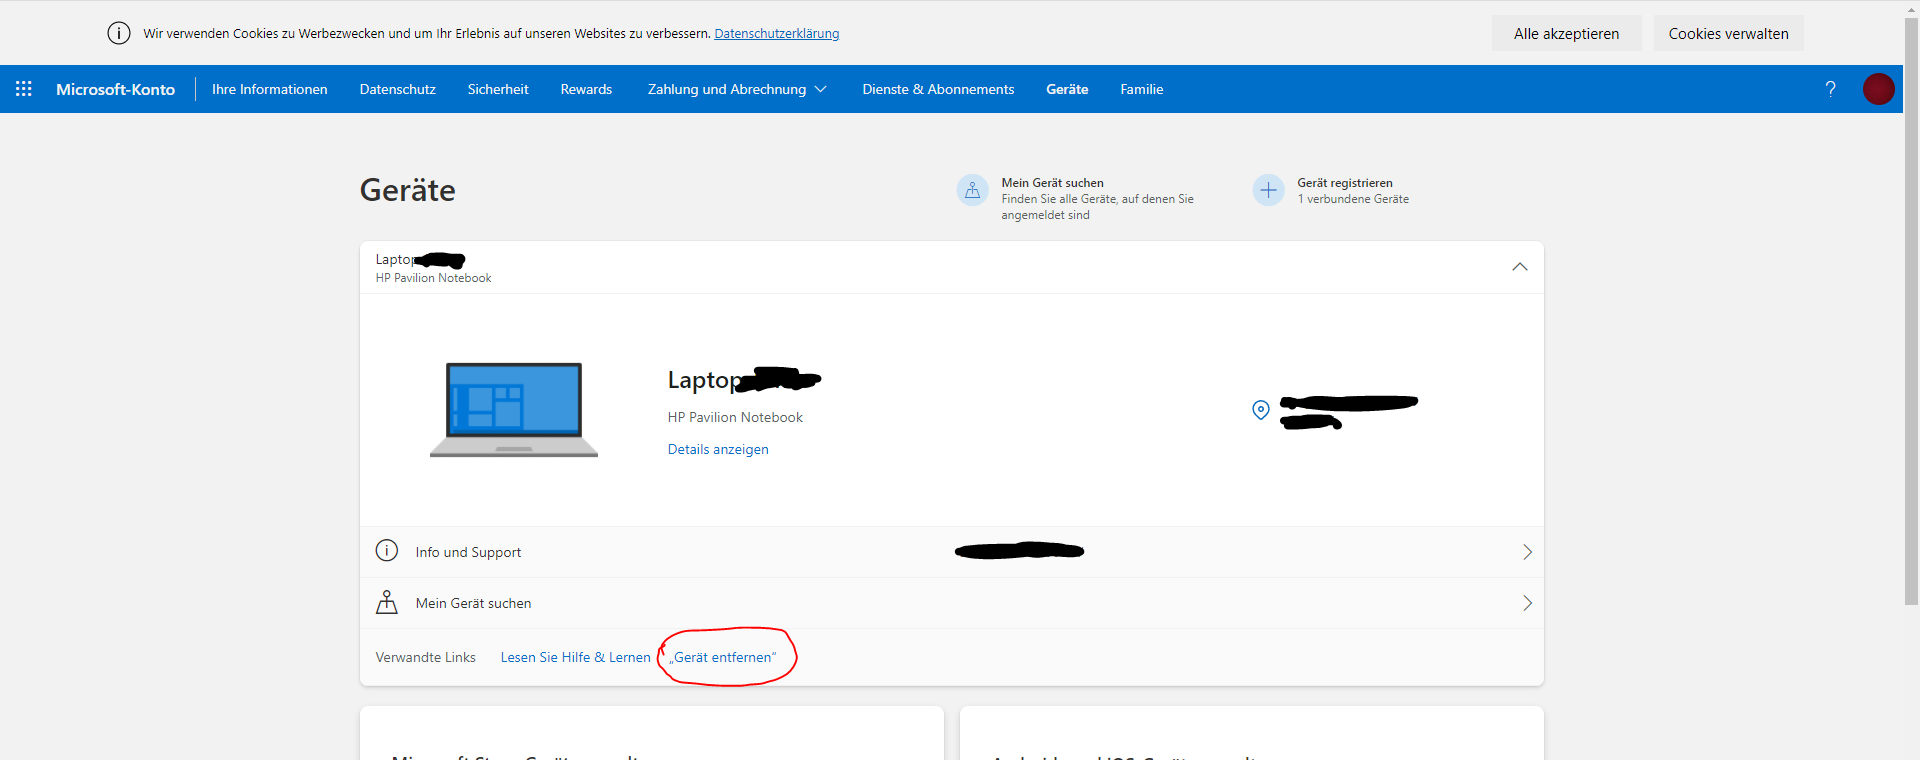Click the device location pin icon
Viewport: 1920px width, 760px height.
click(1261, 410)
